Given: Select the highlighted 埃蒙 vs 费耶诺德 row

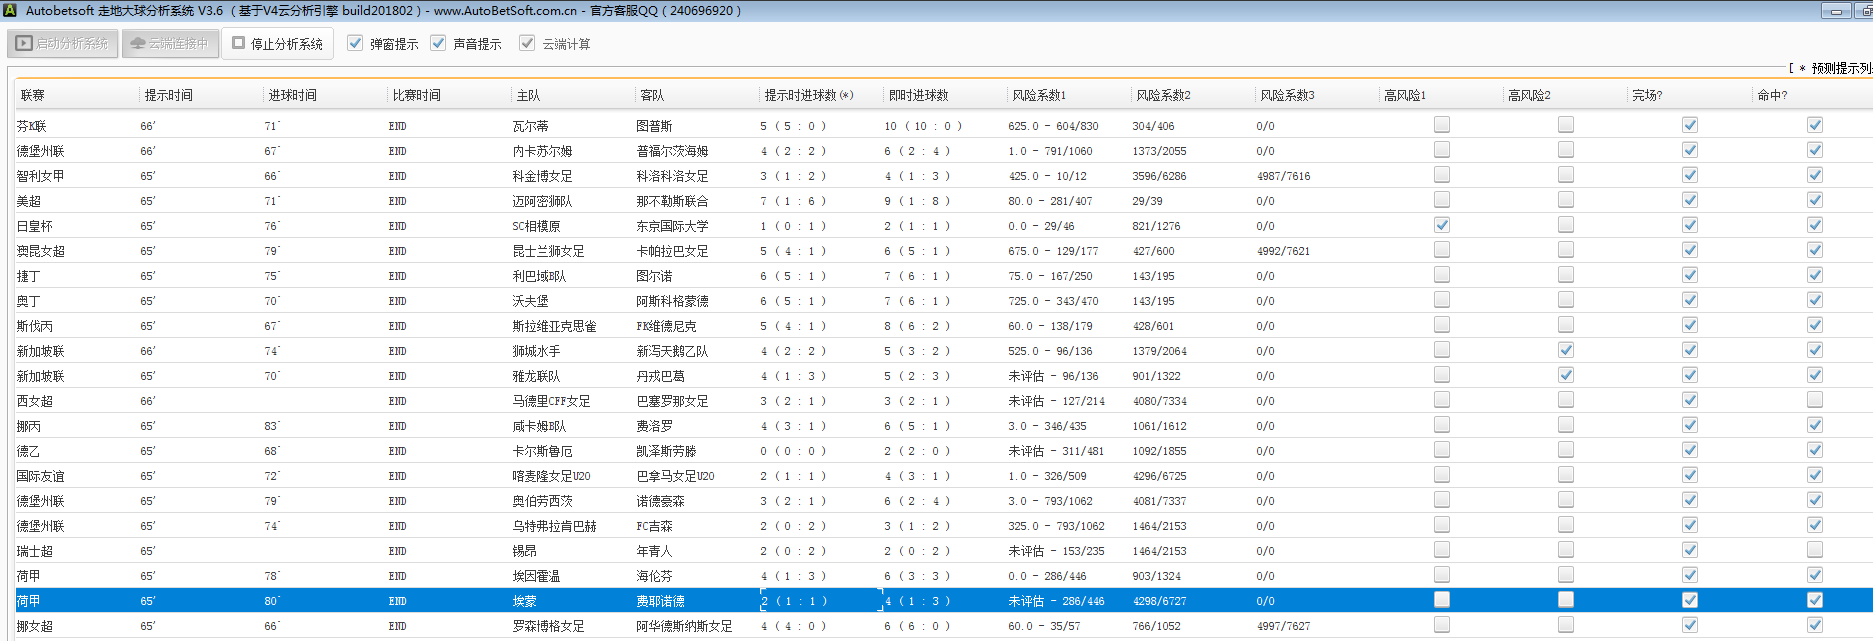Looking at the screenshot, I should click(x=524, y=601).
